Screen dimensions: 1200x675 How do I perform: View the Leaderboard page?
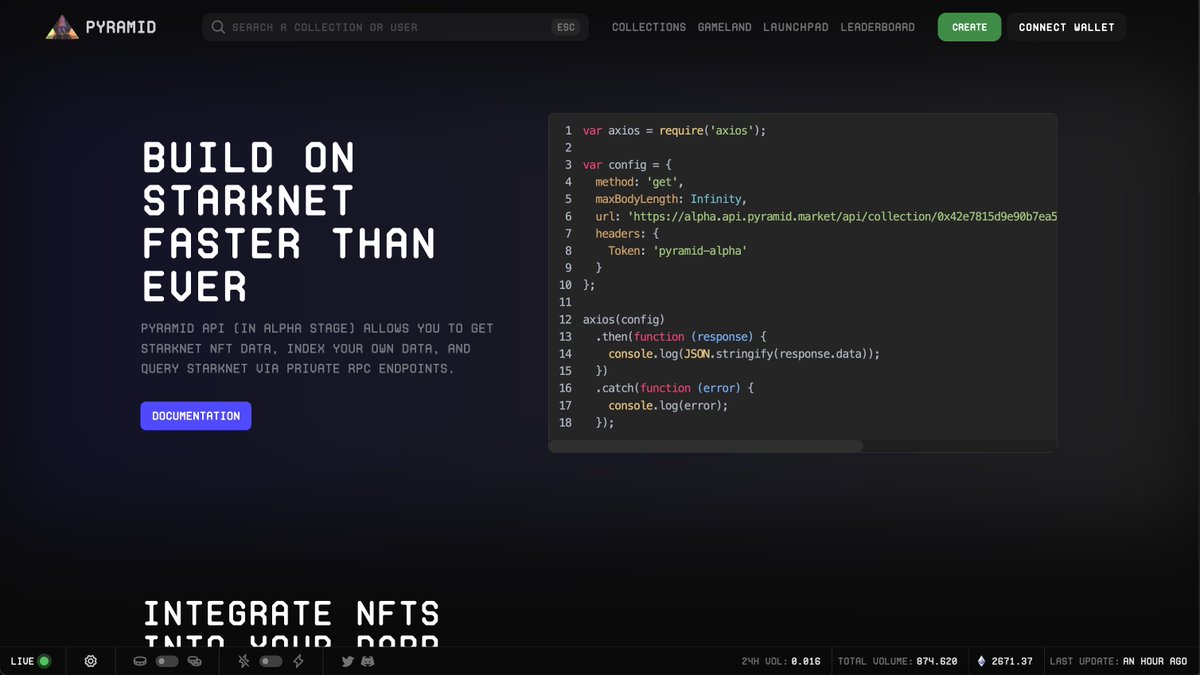pyautogui.click(x=877, y=27)
